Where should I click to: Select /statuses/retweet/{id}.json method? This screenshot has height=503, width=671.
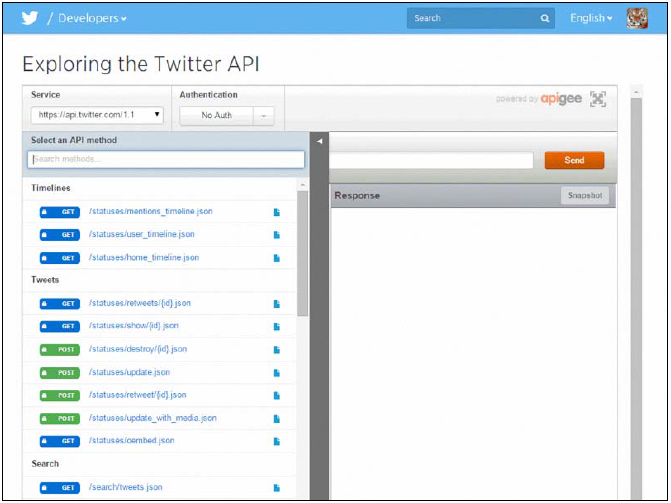pyautogui.click(x=137, y=395)
